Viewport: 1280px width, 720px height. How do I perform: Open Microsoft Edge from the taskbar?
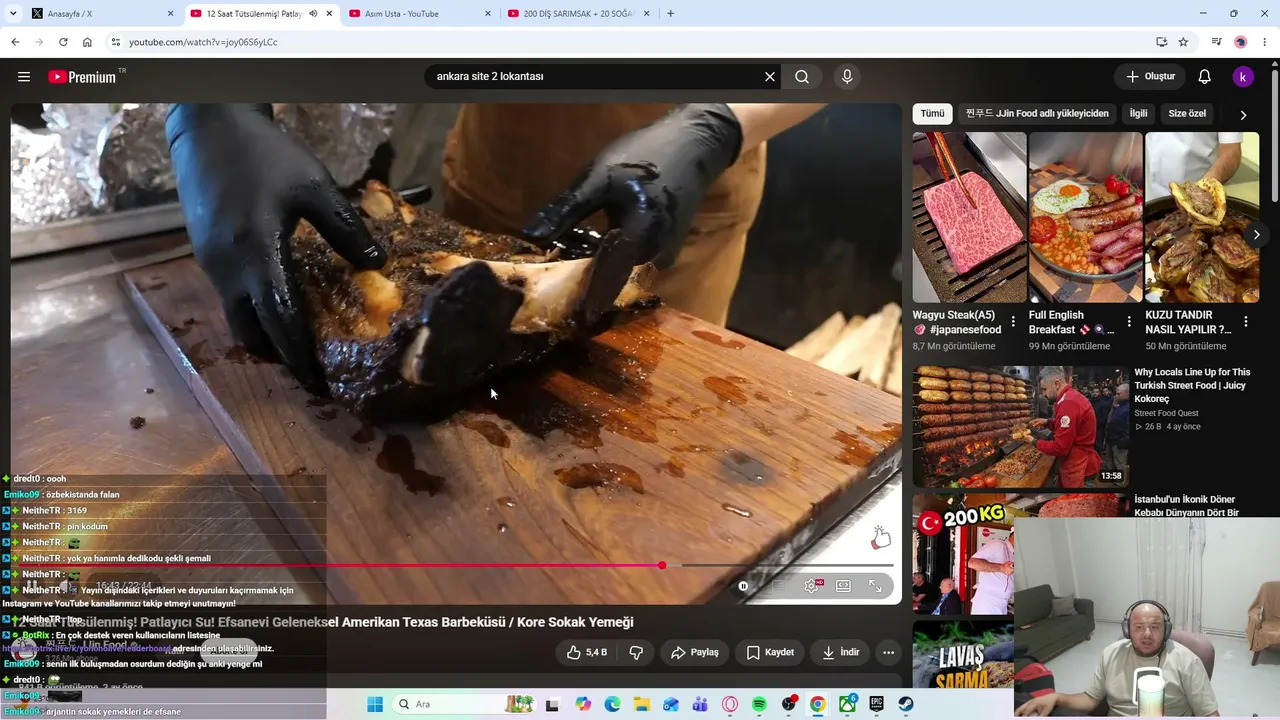coord(612,705)
